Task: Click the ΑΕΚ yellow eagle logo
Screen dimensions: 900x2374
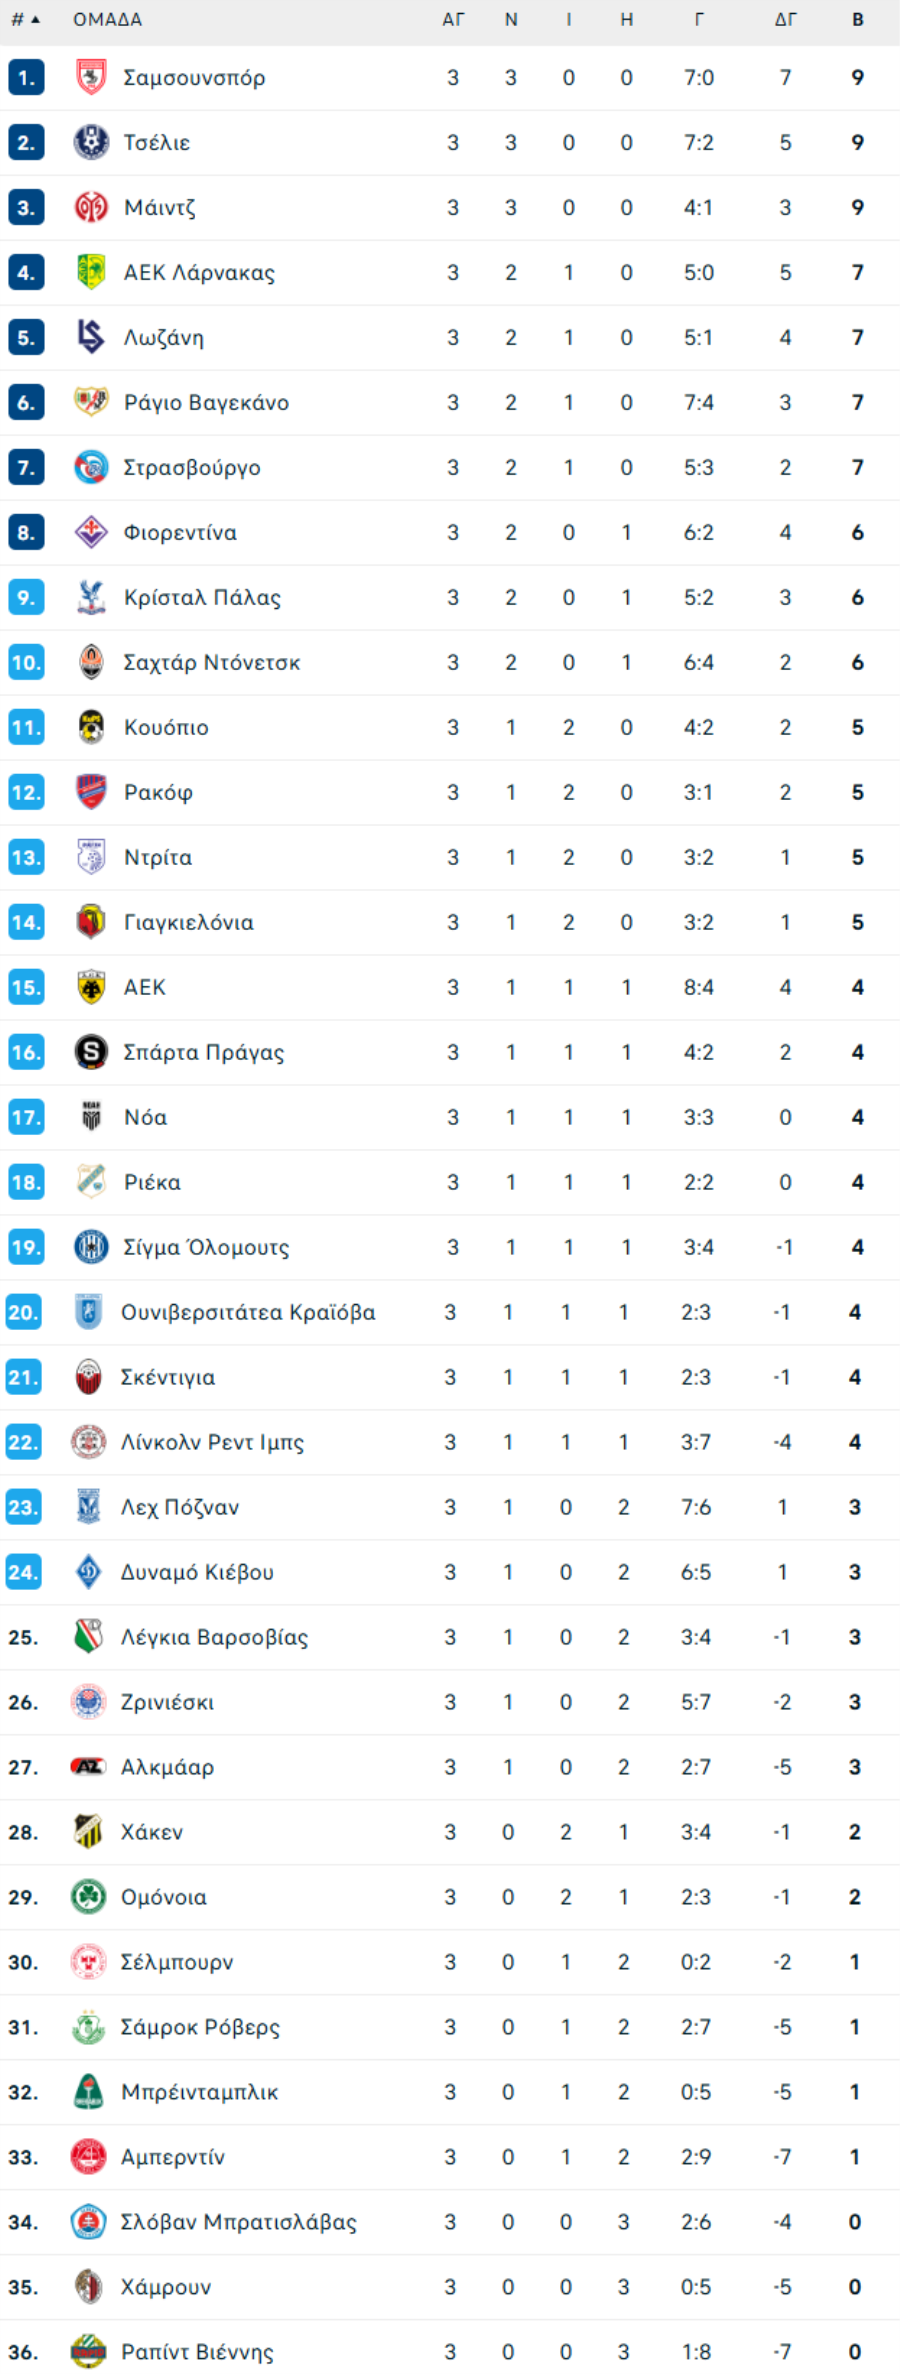Action: [91, 988]
